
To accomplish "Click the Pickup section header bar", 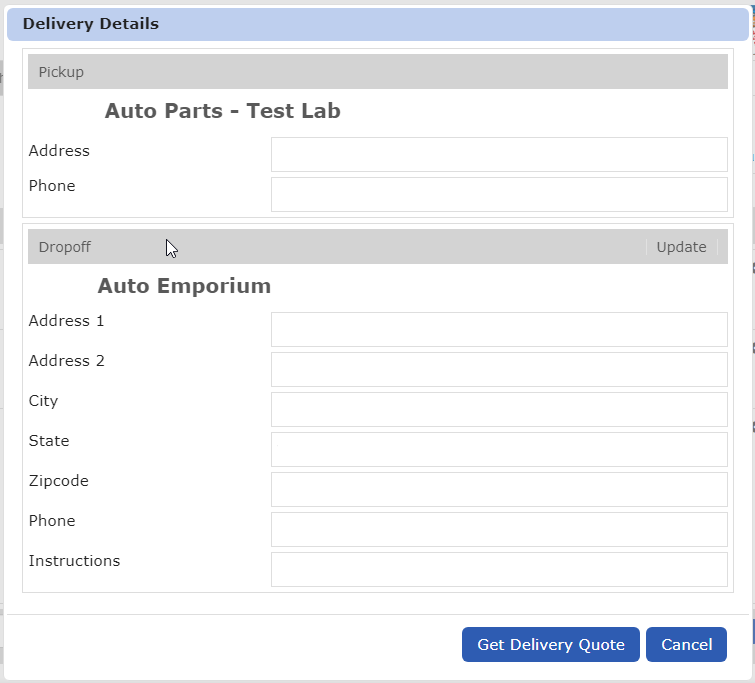I will [x=377, y=72].
